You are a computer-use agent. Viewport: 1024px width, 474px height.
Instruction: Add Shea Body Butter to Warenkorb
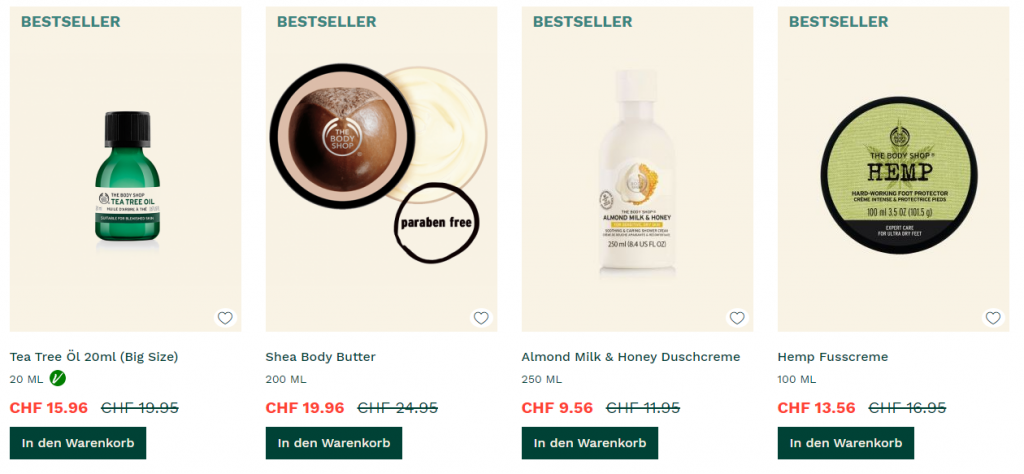(334, 443)
